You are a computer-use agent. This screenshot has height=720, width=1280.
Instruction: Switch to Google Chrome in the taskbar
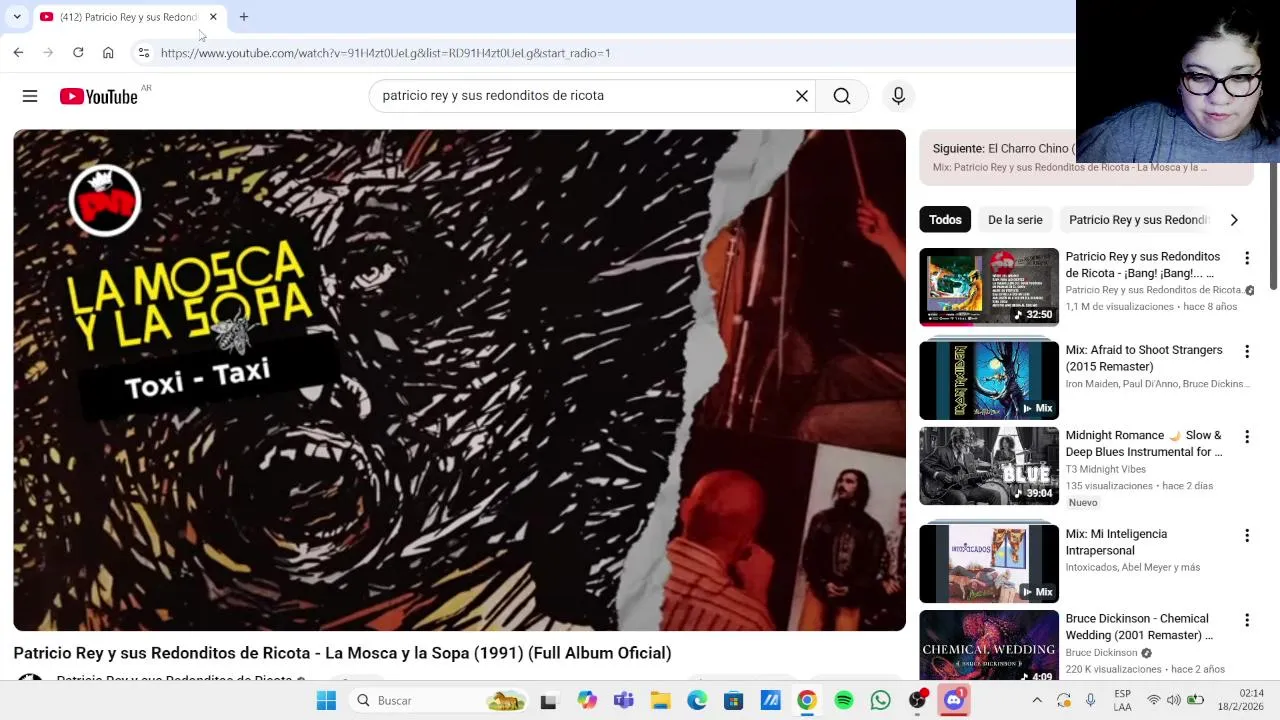coord(806,700)
